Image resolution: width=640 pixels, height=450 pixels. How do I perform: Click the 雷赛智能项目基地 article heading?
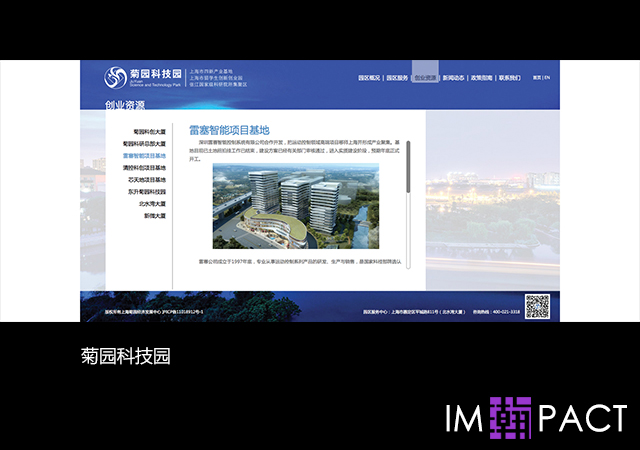pyautogui.click(x=229, y=130)
